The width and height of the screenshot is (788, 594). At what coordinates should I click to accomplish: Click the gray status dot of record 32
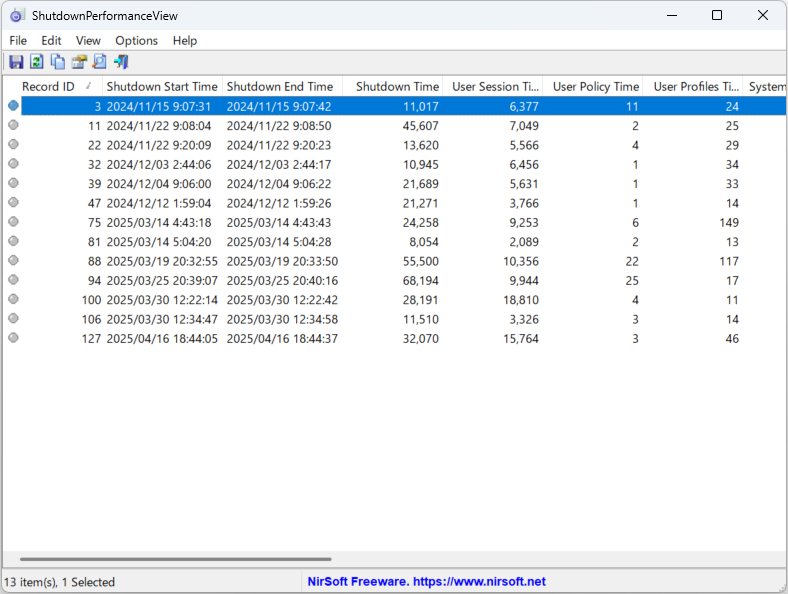[x=14, y=164]
